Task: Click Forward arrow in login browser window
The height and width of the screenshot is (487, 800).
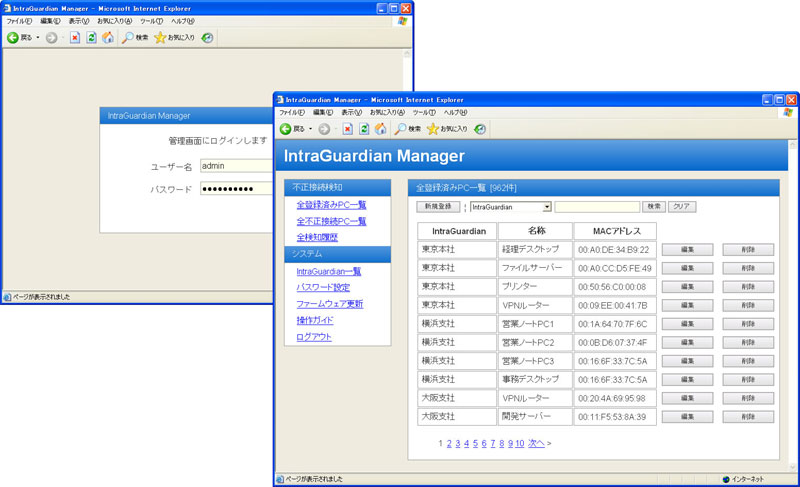Action: [x=52, y=38]
